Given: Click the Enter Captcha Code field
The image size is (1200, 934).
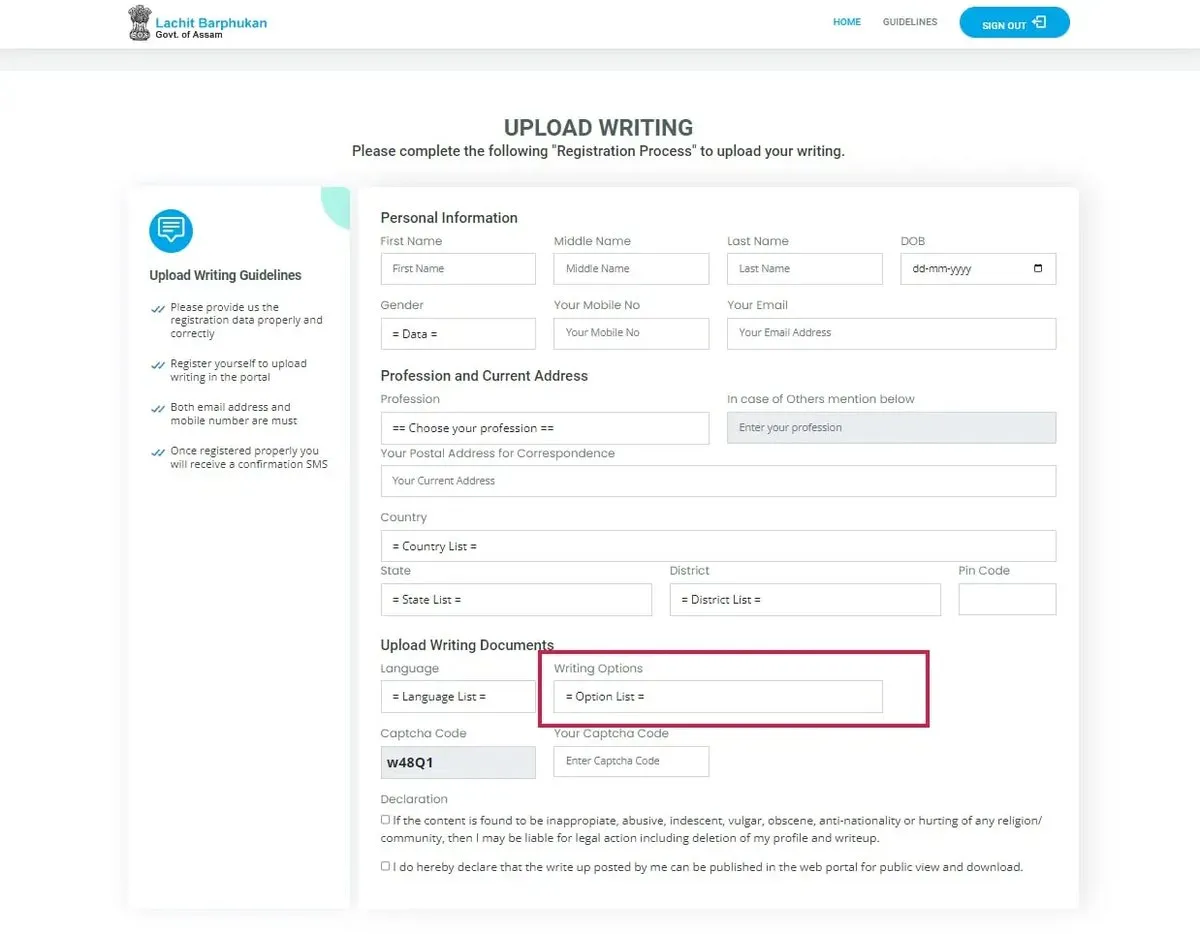Looking at the screenshot, I should 631,761.
